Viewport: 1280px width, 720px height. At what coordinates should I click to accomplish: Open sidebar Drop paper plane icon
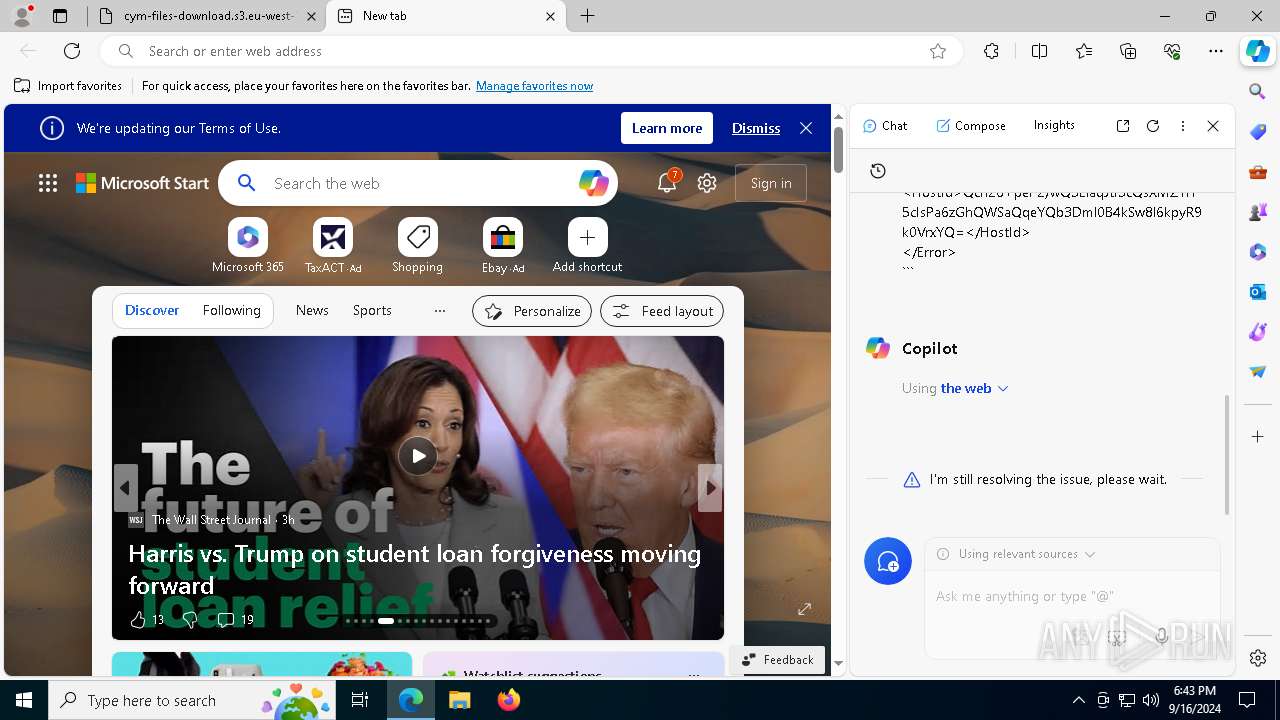point(1258,372)
